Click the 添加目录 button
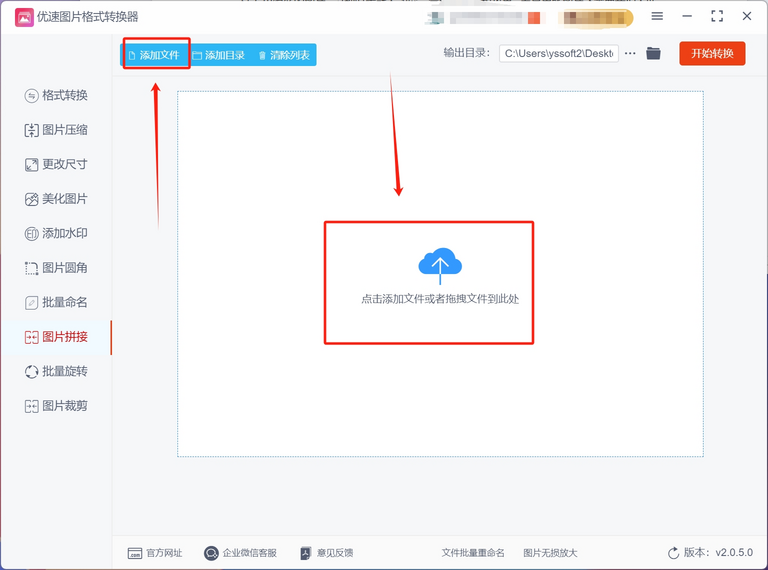Image resolution: width=768 pixels, height=570 pixels. (219, 55)
